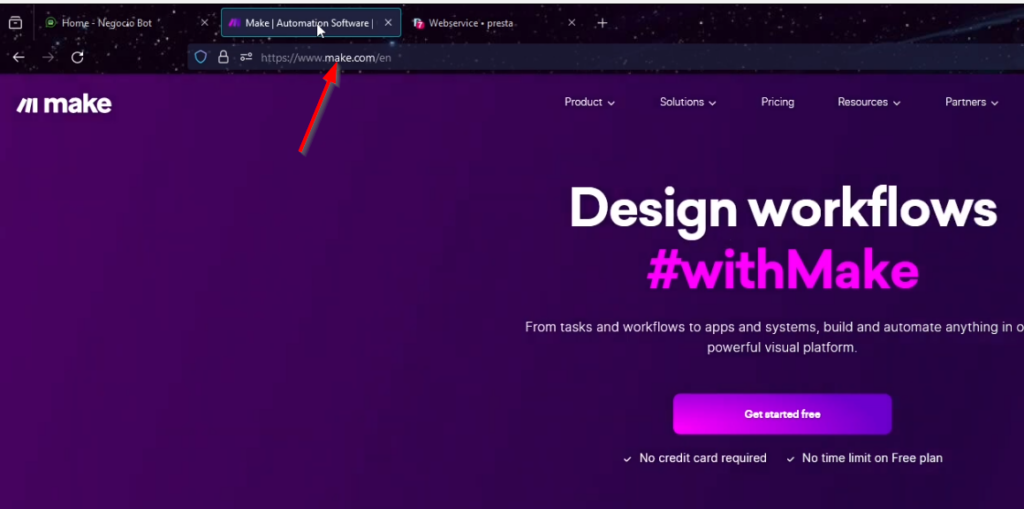Open the Pricing page link
This screenshot has width=1024, height=509.
[x=777, y=103]
